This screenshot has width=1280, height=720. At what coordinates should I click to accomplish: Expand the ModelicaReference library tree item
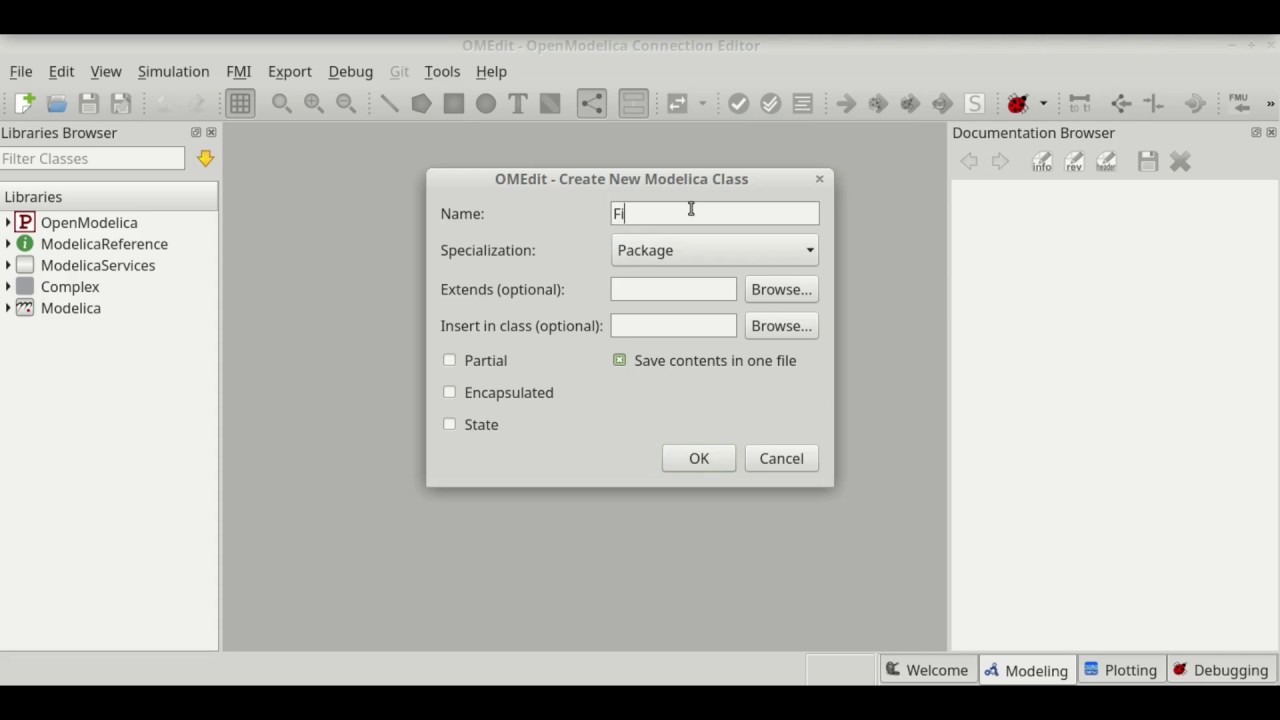pos(8,244)
